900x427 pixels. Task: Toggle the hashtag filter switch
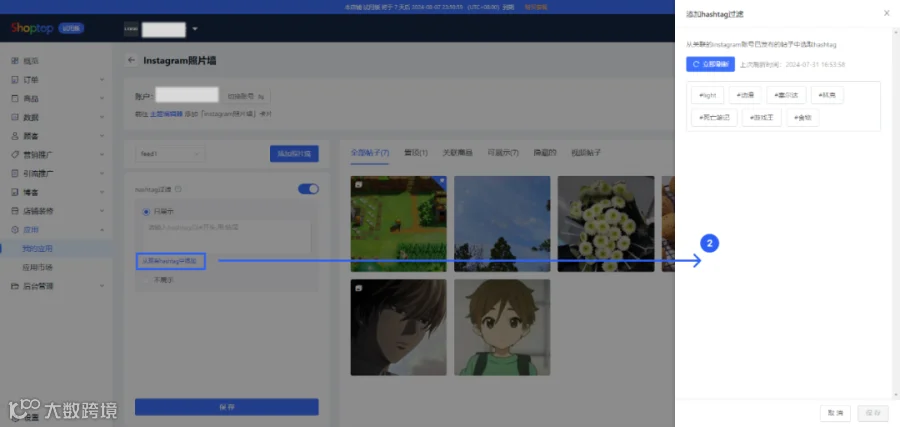pos(308,189)
